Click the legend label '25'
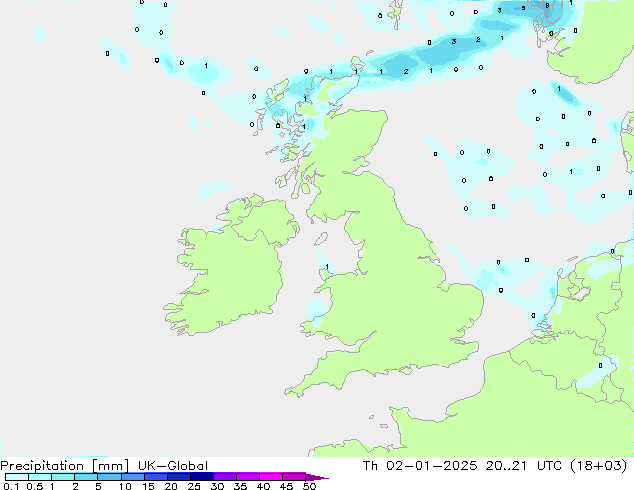This screenshot has height=490, width=634. point(194,486)
